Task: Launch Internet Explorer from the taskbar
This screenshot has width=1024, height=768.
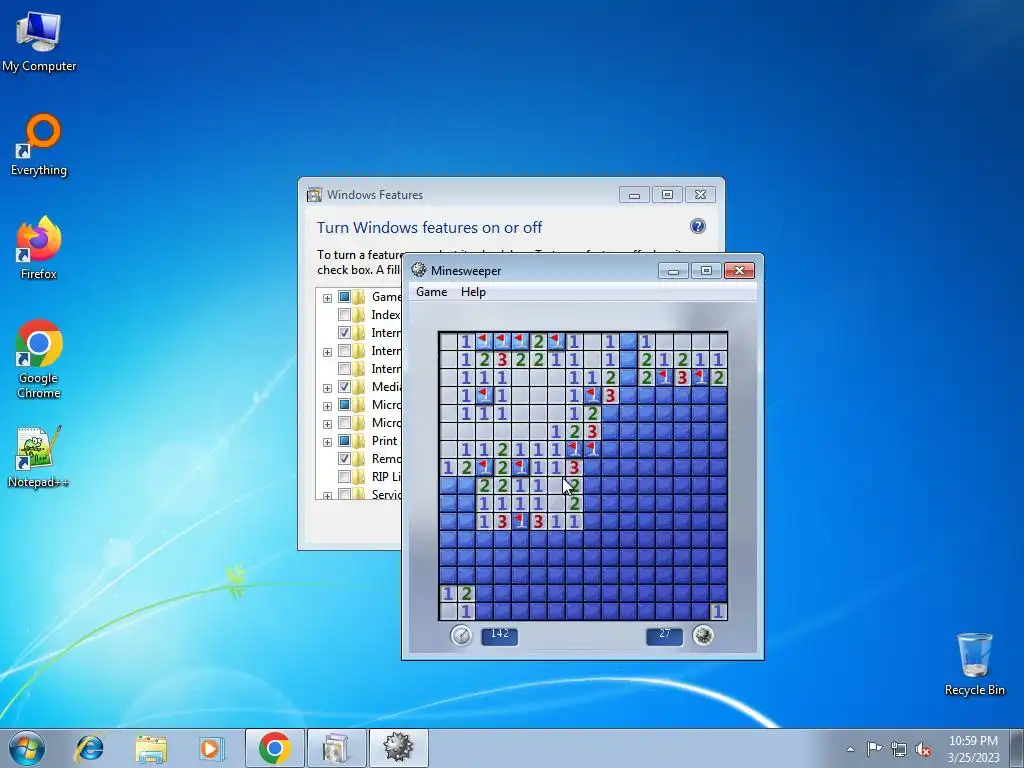Action: 89,748
